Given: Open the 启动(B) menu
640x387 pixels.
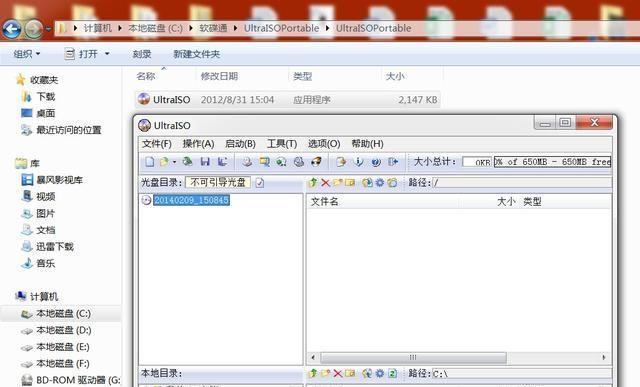Looking at the screenshot, I should pyautogui.click(x=240, y=144).
